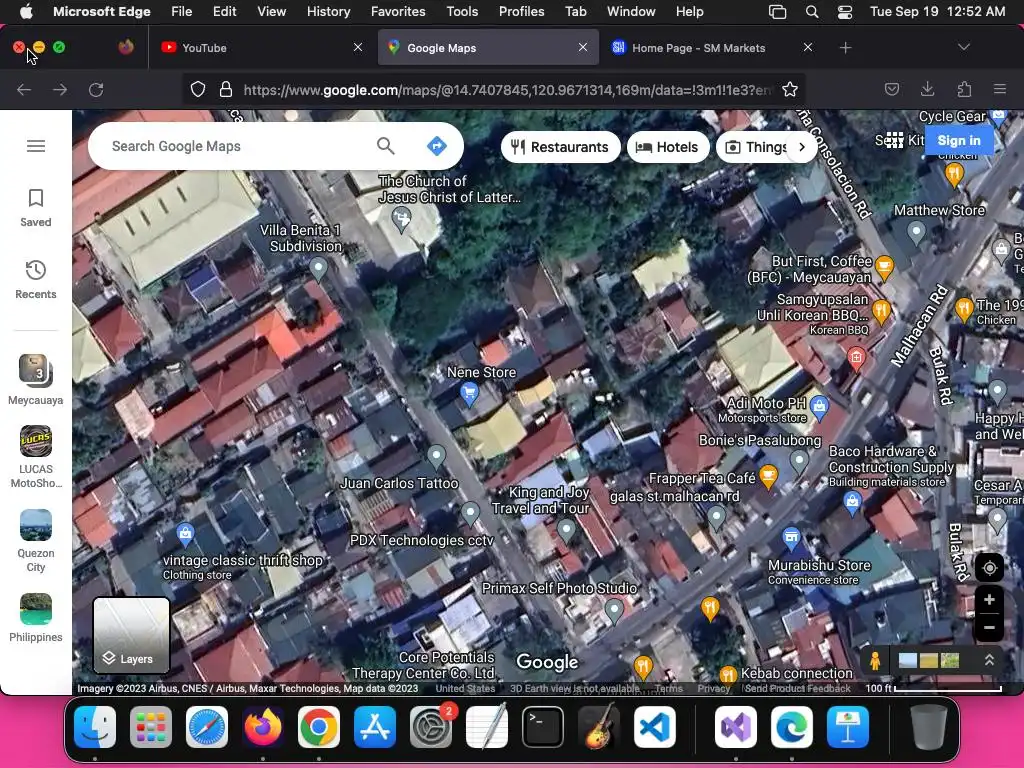Expand the tab list dropdown

963,47
